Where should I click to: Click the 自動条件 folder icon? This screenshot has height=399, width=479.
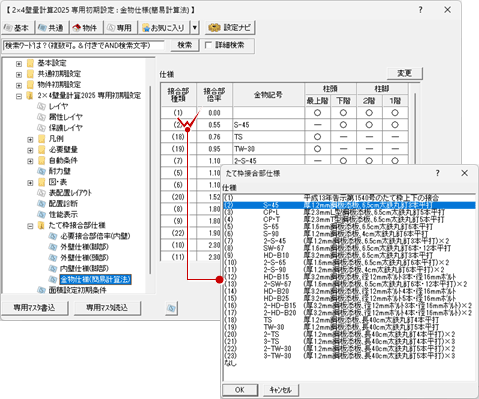pos(42,161)
